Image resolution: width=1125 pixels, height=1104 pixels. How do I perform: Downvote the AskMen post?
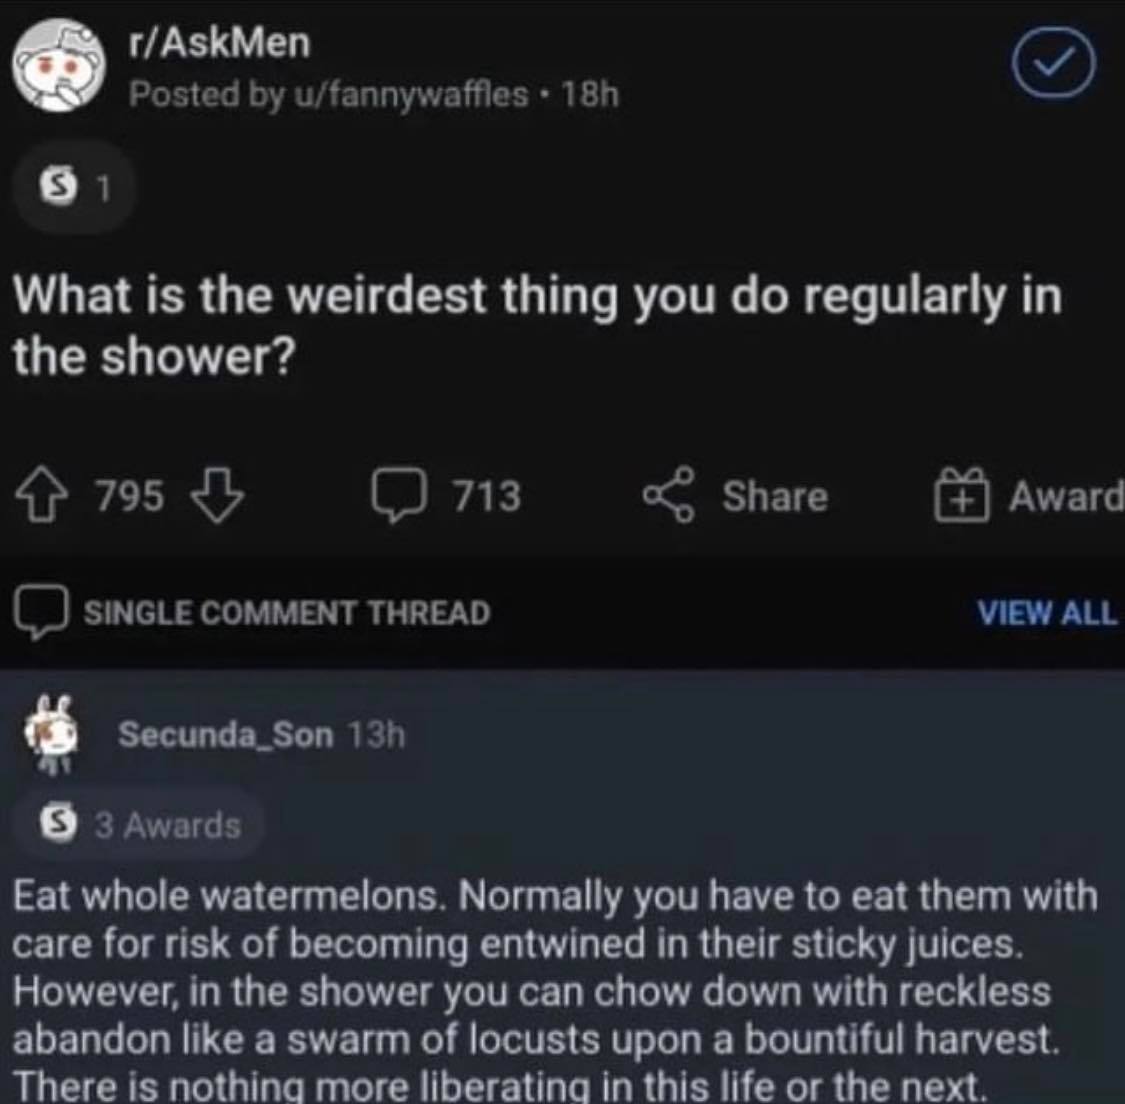[217, 496]
